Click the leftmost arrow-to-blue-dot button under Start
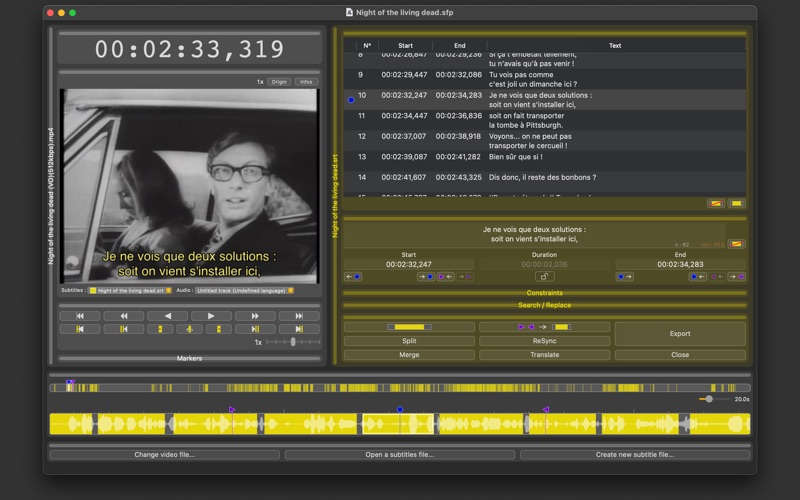800x500 pixels. click(x=353, y=277)
